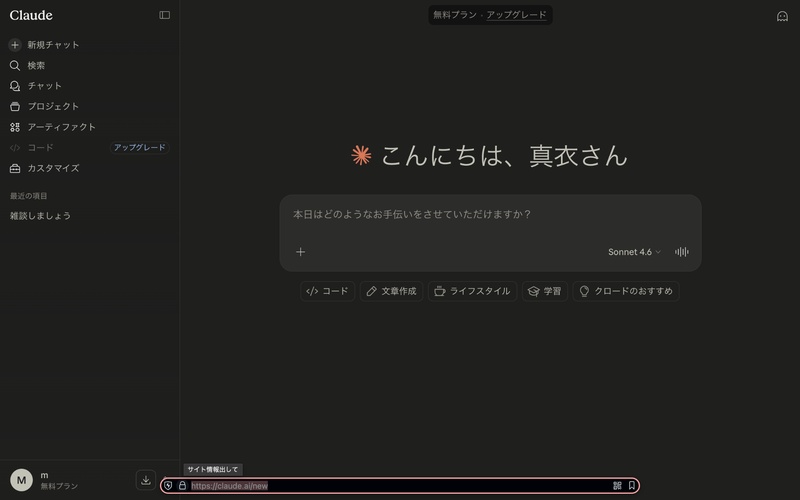The image size is (800, 500).
Task: Collapse the sidebar with the panel icon
Action: click(x=164, y=15)
